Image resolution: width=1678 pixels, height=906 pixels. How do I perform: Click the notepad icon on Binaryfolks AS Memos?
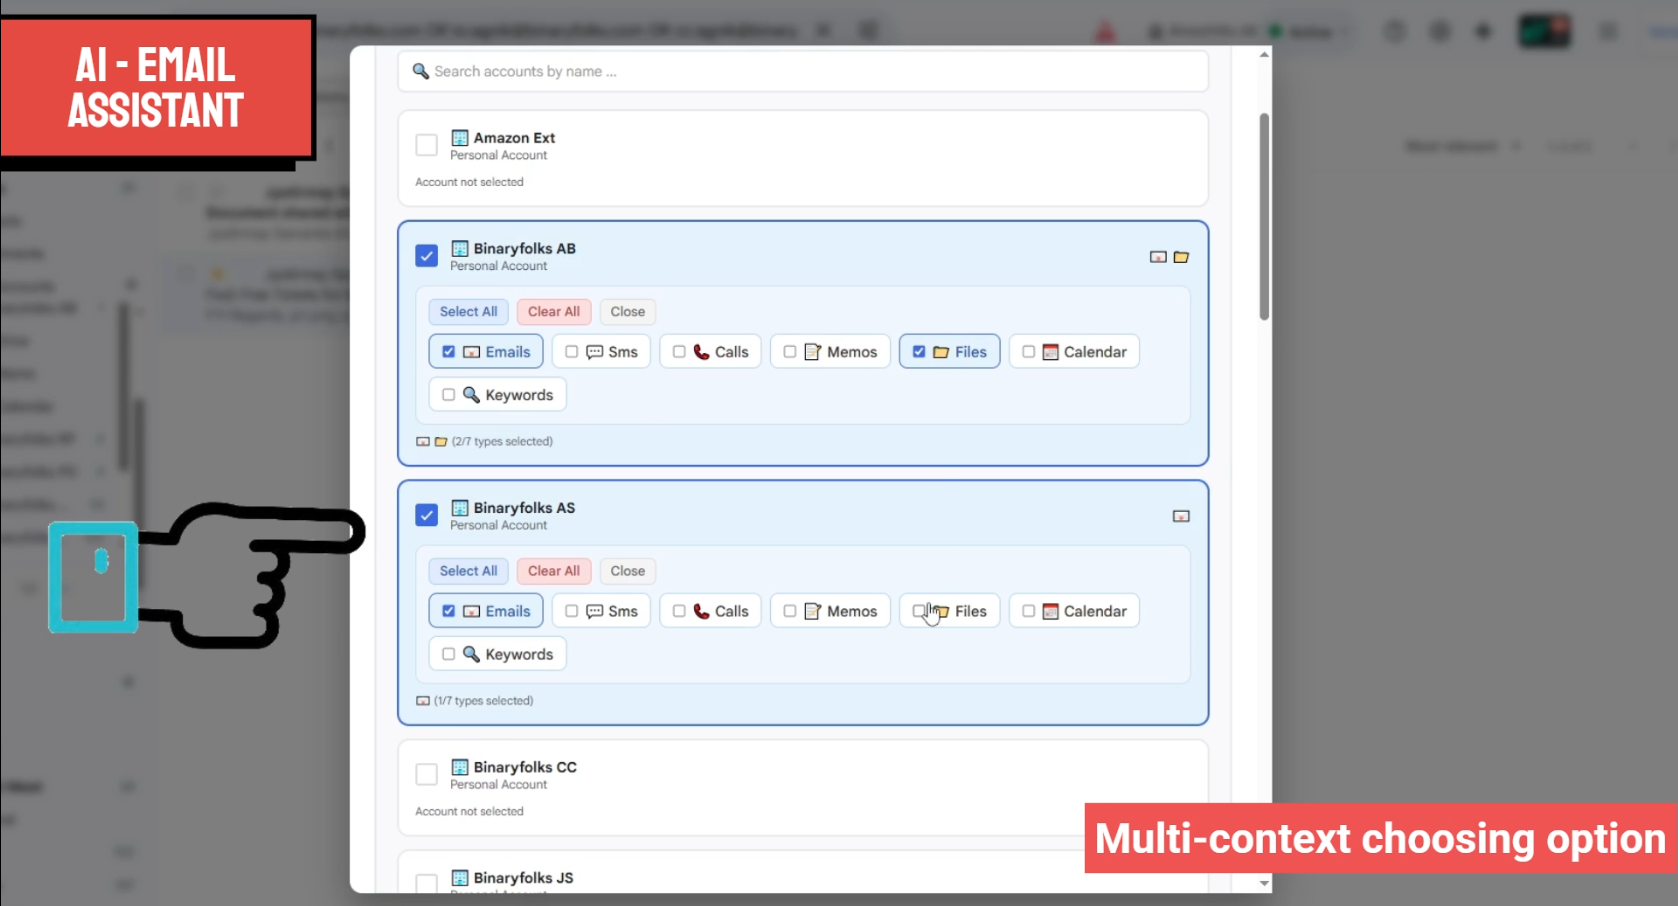click(x=813, y=611)
